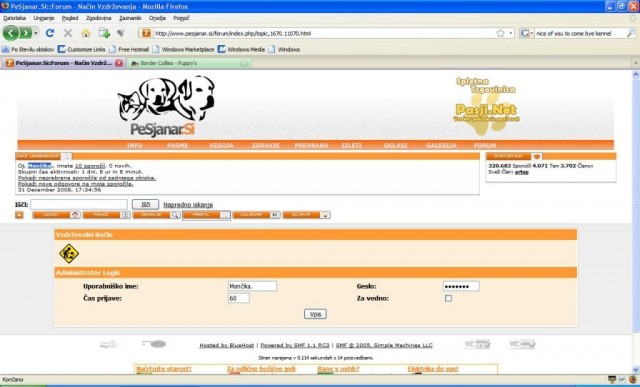
Task: Open the search engine selector dropdown
Action: click(527, 33)
